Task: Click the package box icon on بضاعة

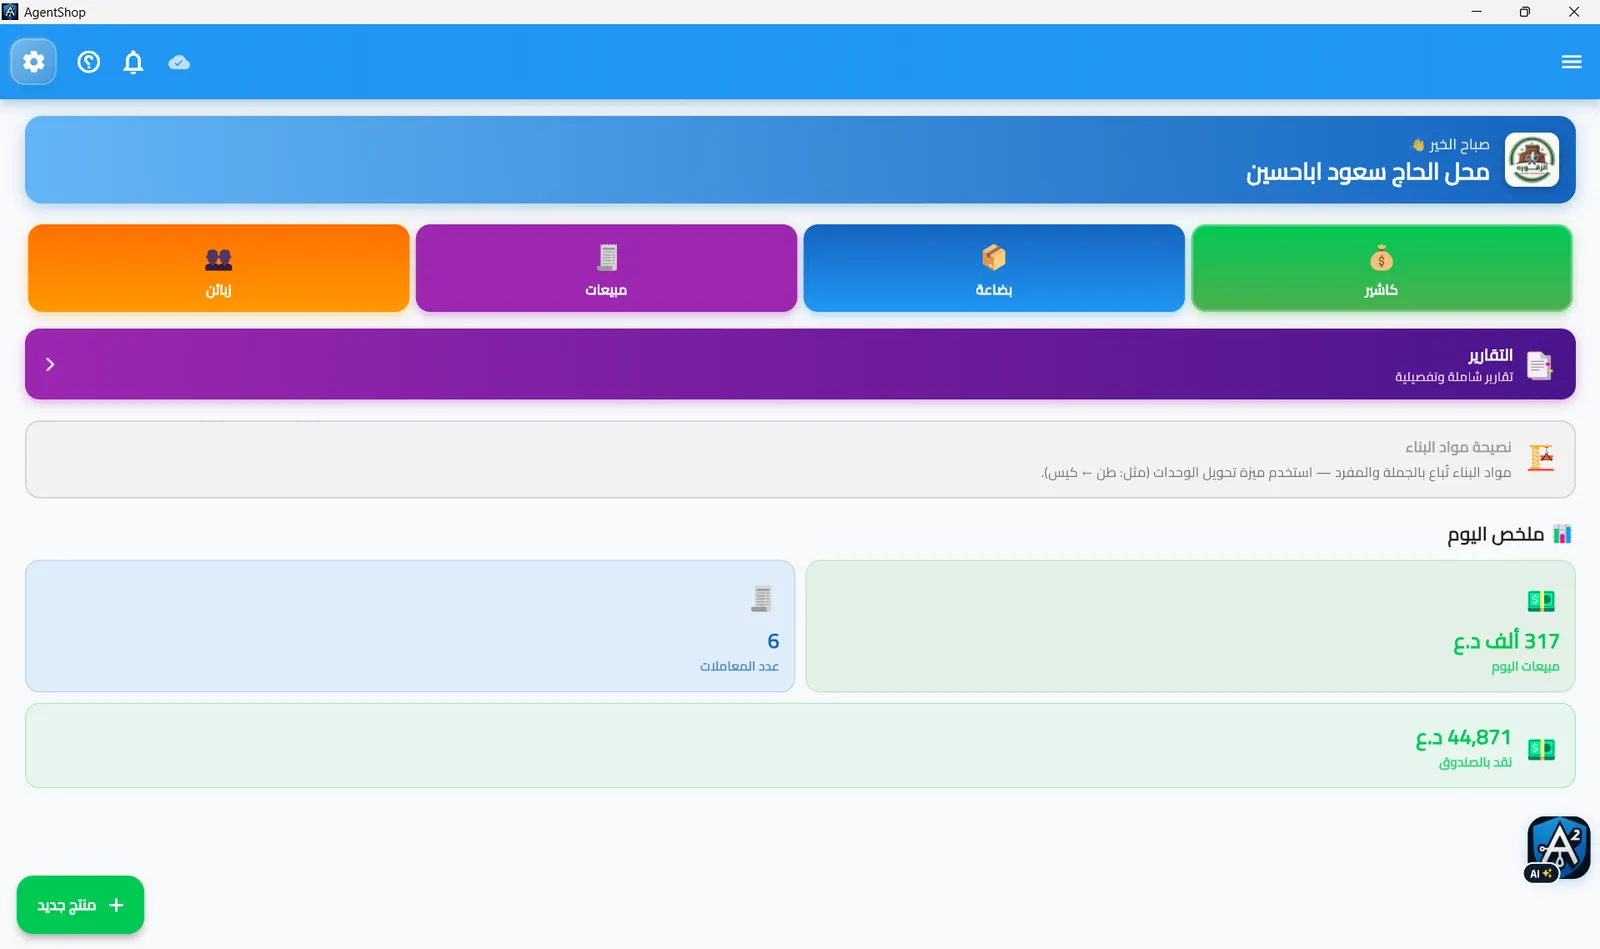Action: point(994,258)
